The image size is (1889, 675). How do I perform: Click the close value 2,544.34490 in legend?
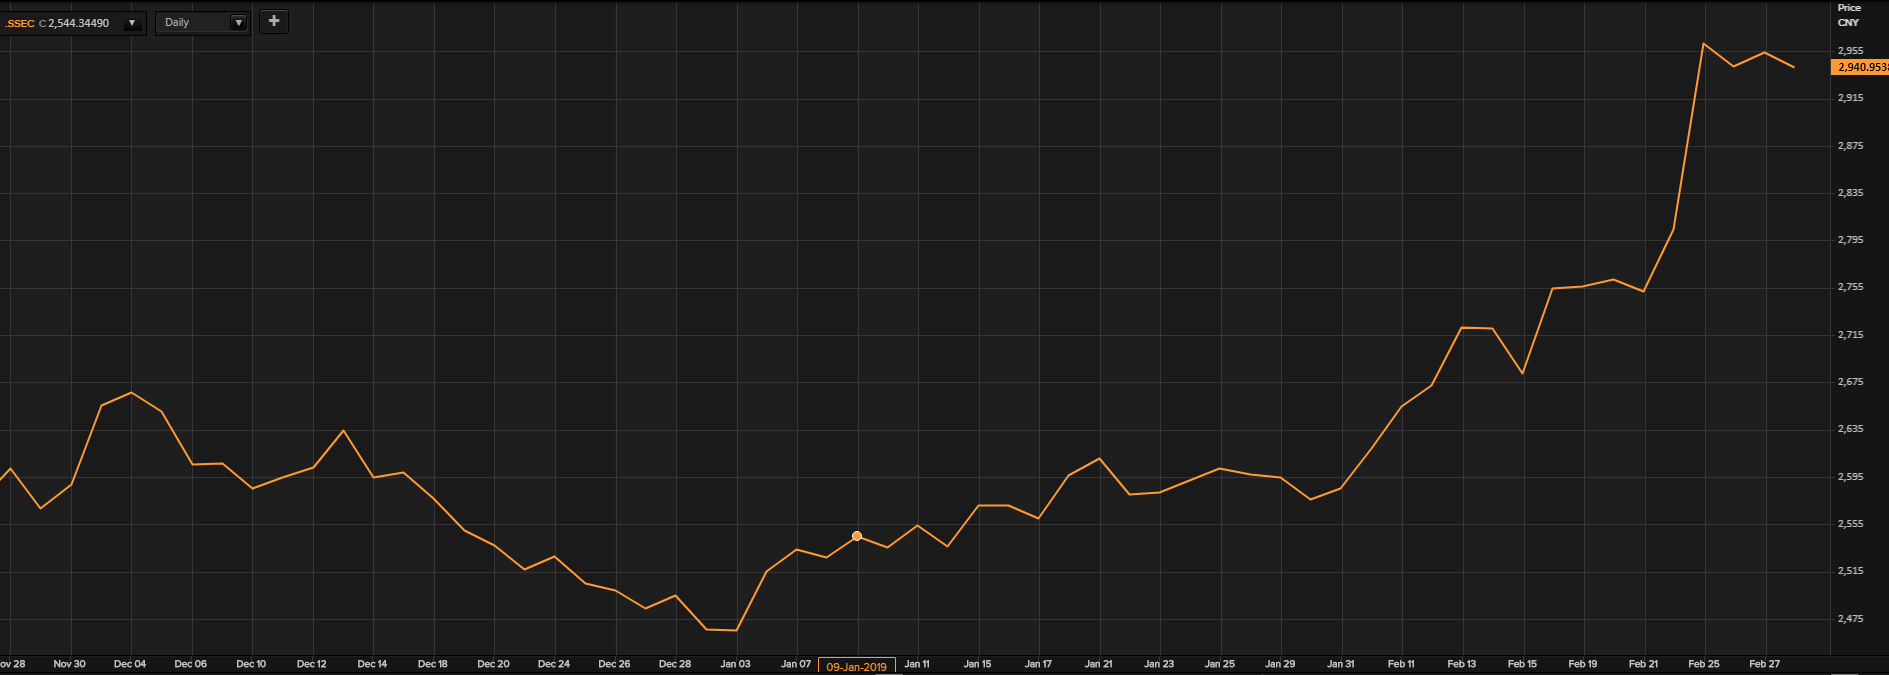click(x=78, y=23)
